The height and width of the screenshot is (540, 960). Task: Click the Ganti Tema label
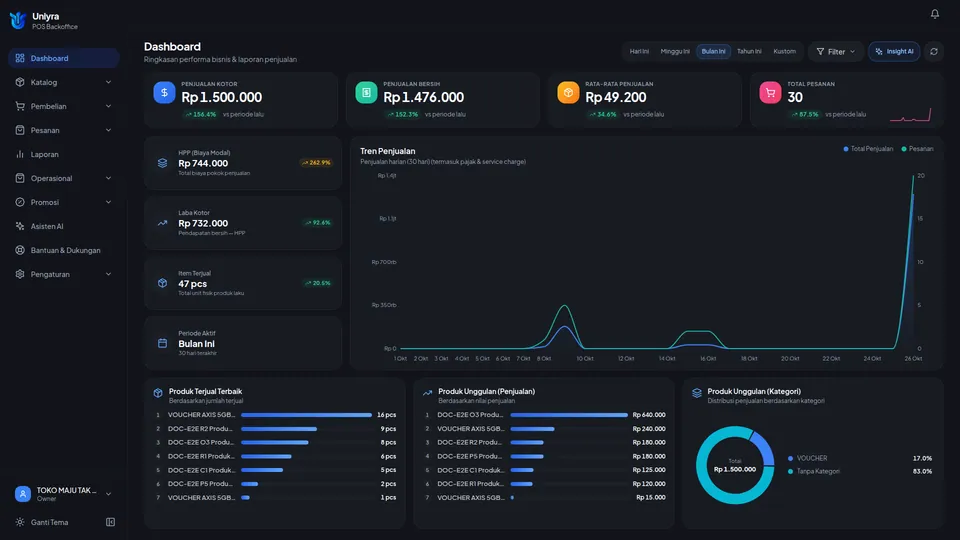click(x=50, y=522)
